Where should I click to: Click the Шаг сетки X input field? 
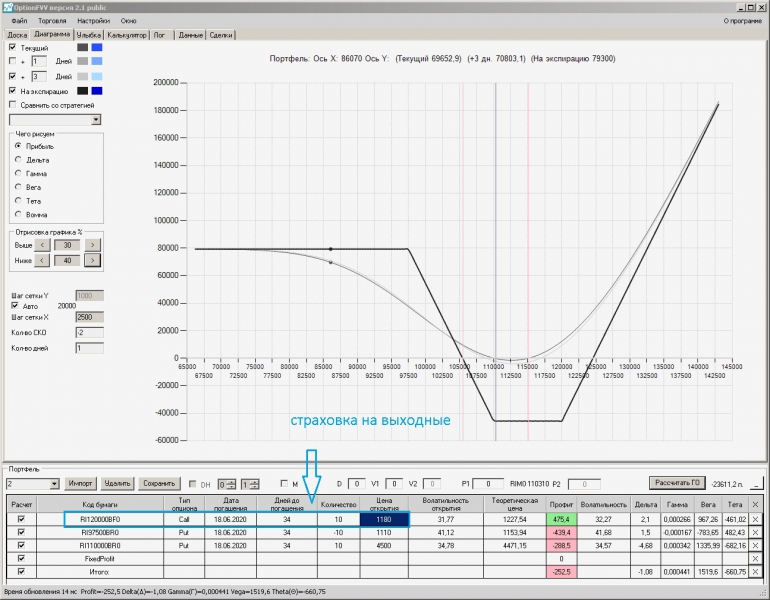(x=89, y=316)
